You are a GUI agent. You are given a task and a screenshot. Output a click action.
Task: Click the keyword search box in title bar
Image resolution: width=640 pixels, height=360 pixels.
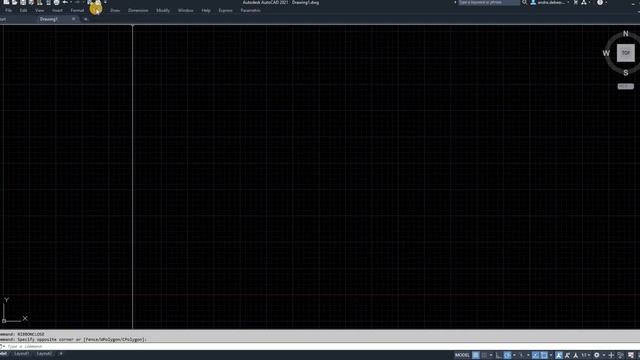tap(489, 2)
